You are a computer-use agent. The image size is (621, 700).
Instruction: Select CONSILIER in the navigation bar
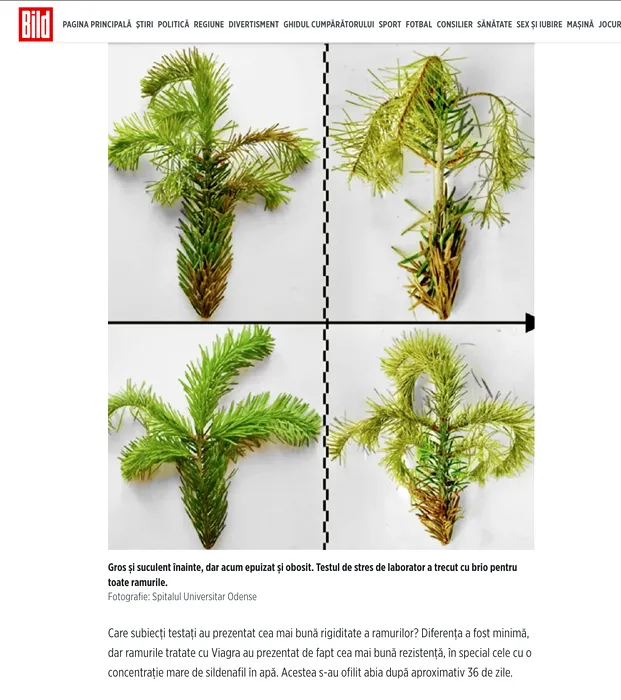454,25
